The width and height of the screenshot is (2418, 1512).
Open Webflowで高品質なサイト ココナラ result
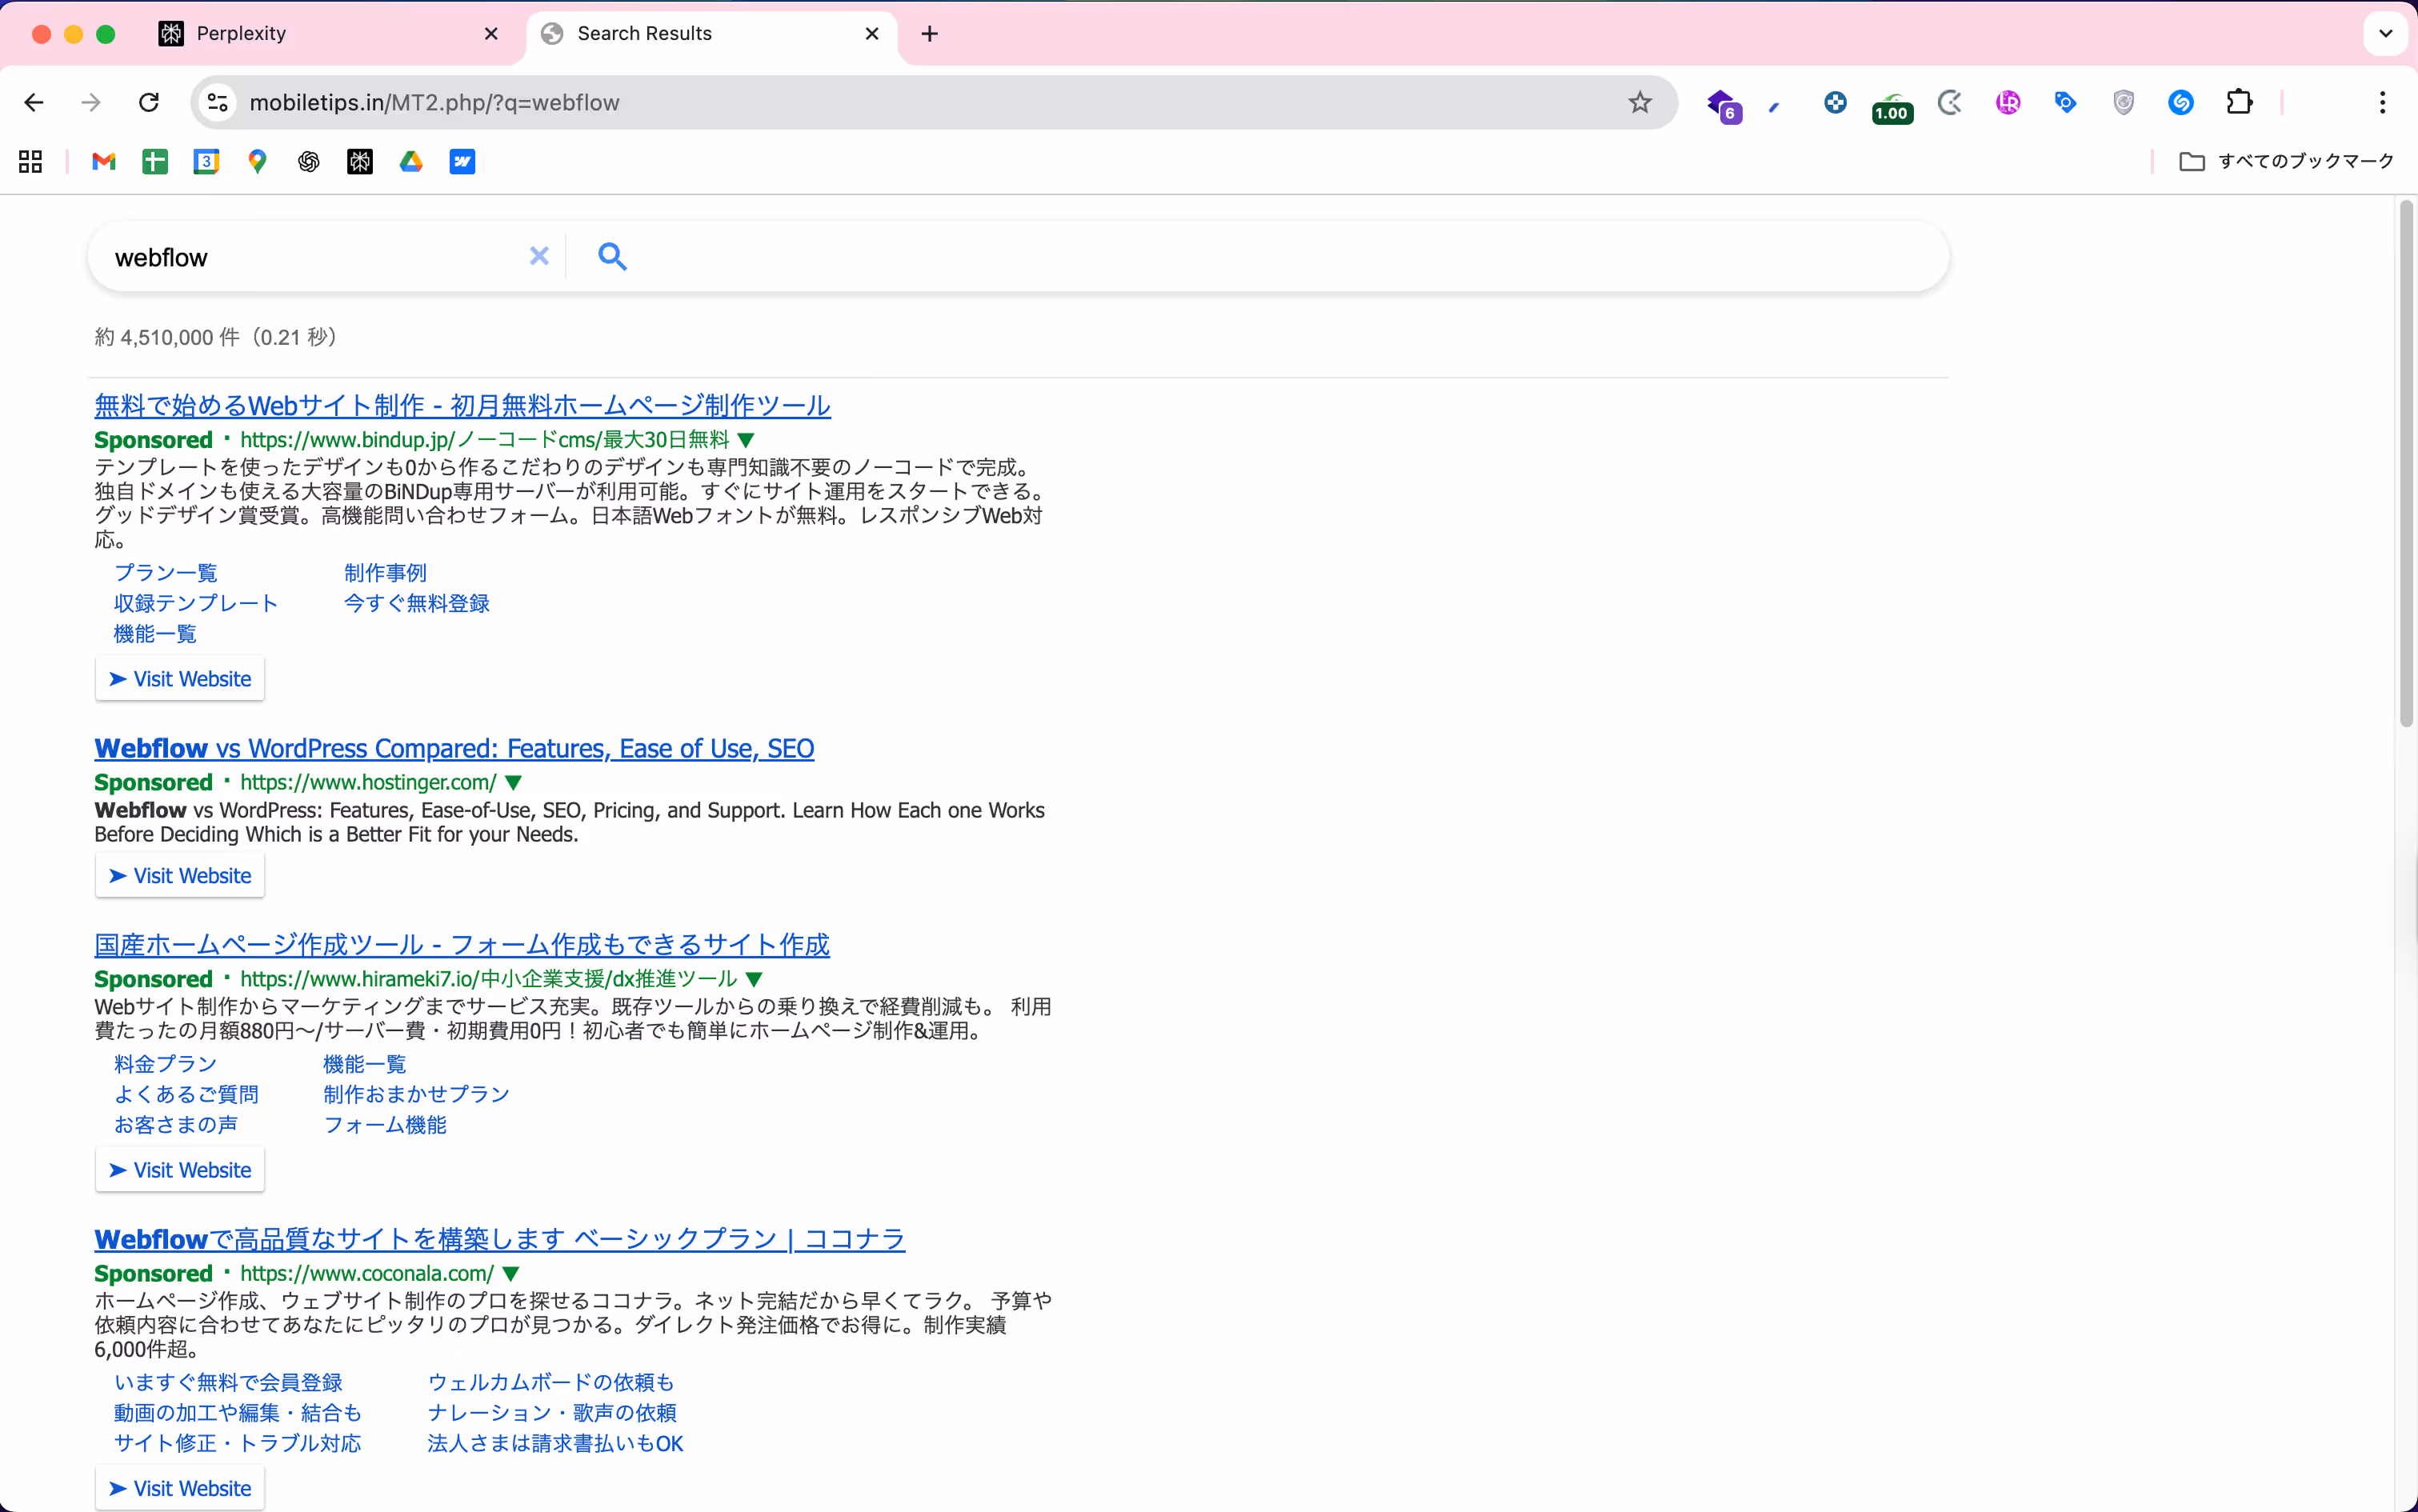499,1240
